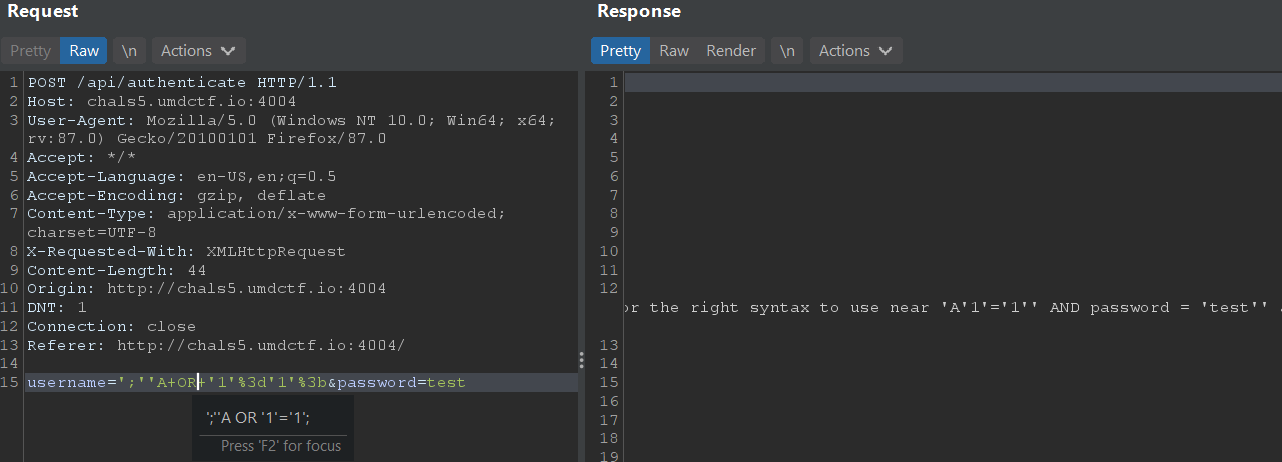The width and height of the screenshot is (1282, 462).
Task: Click the 'X-Requested-With: XMLHttpRequest' header
Action: click(186, 251)
